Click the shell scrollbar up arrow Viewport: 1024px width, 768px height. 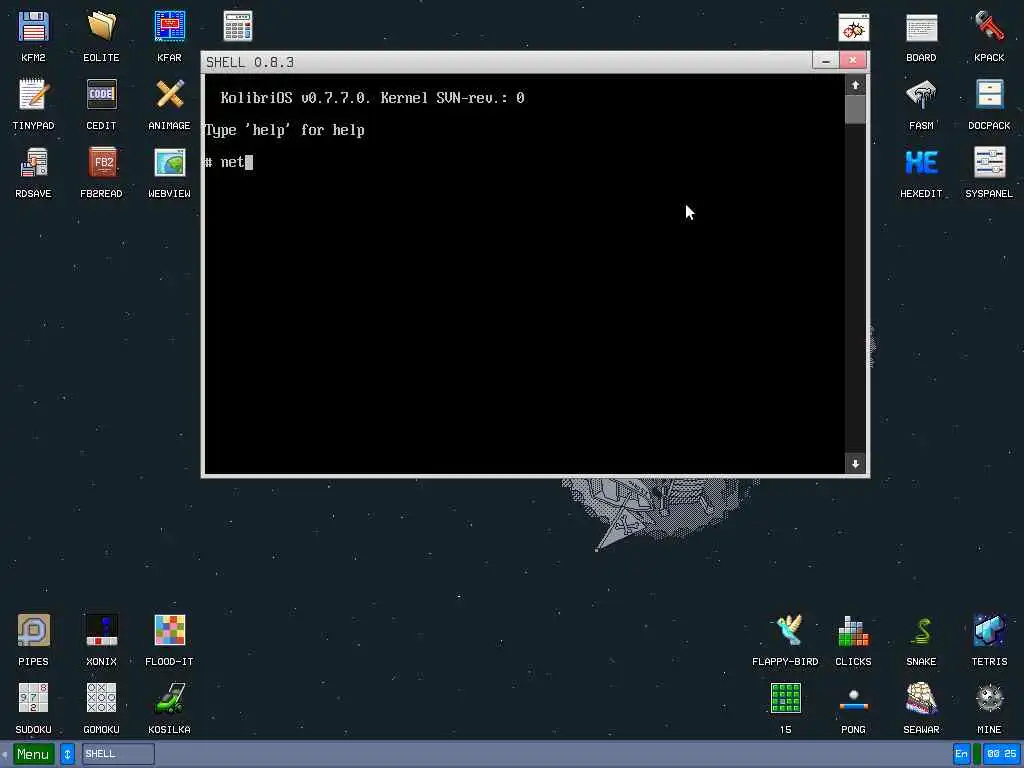click(856, 86)
